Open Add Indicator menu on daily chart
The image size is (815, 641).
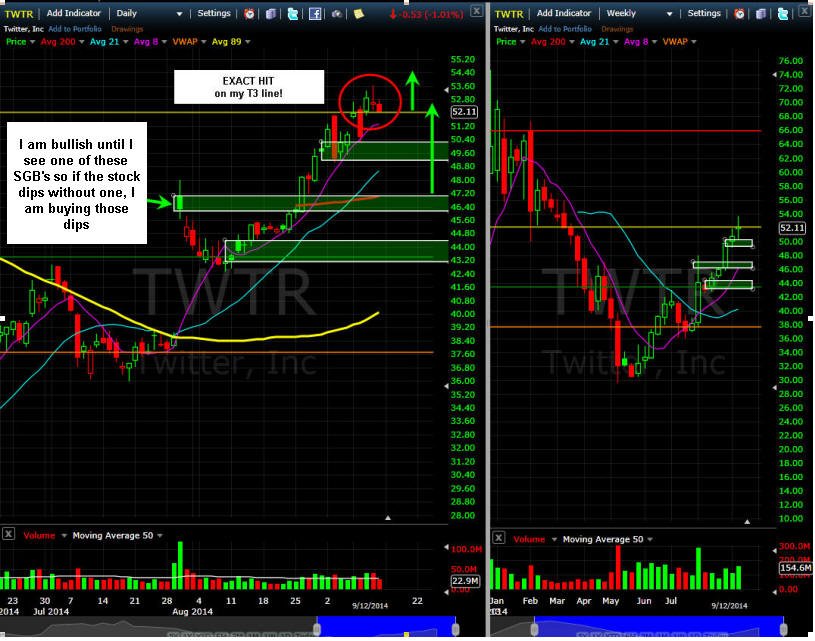74,13
